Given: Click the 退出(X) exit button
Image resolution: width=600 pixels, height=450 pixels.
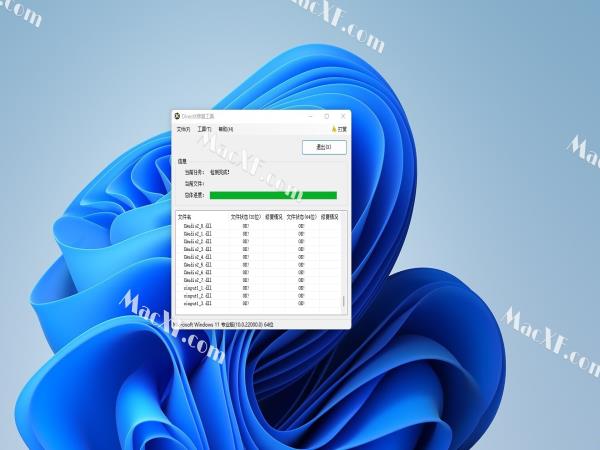Looking at the screenshot, I should 324,147.
